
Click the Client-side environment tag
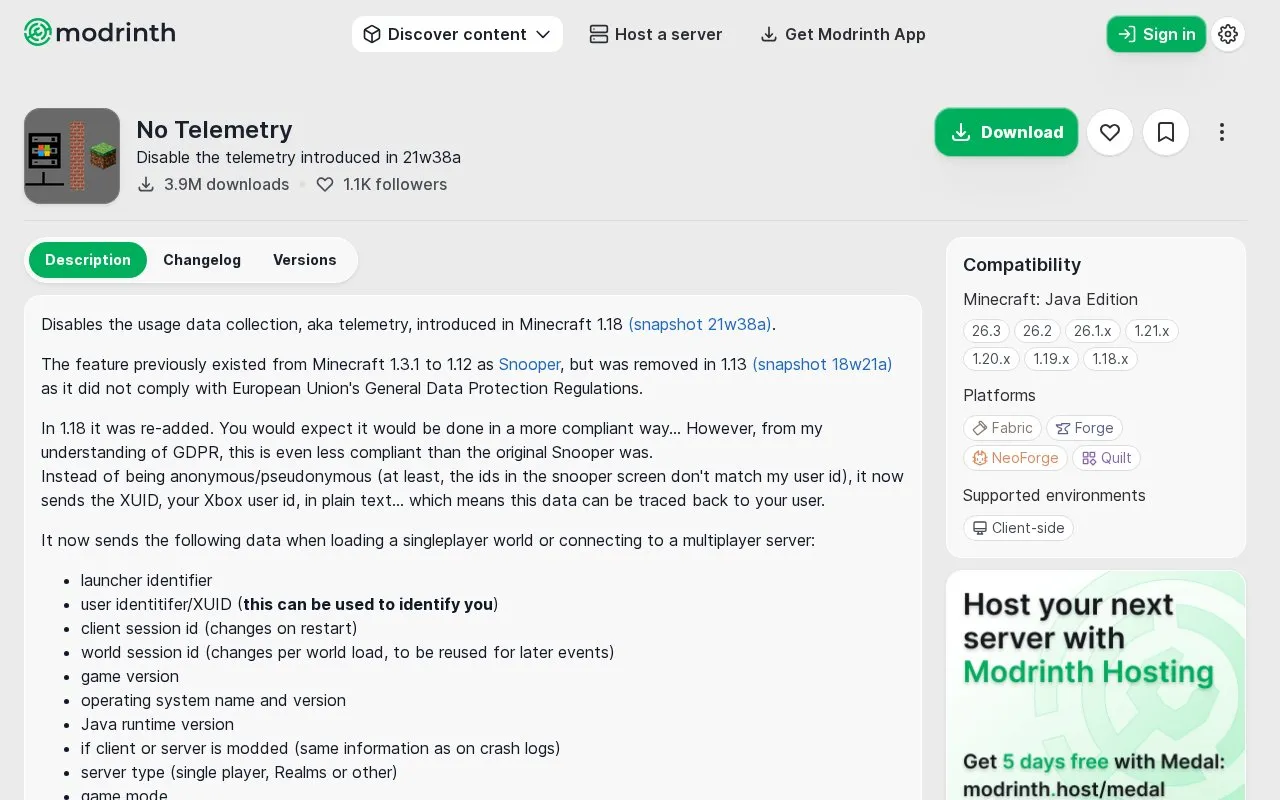[x=1019, y=528]
